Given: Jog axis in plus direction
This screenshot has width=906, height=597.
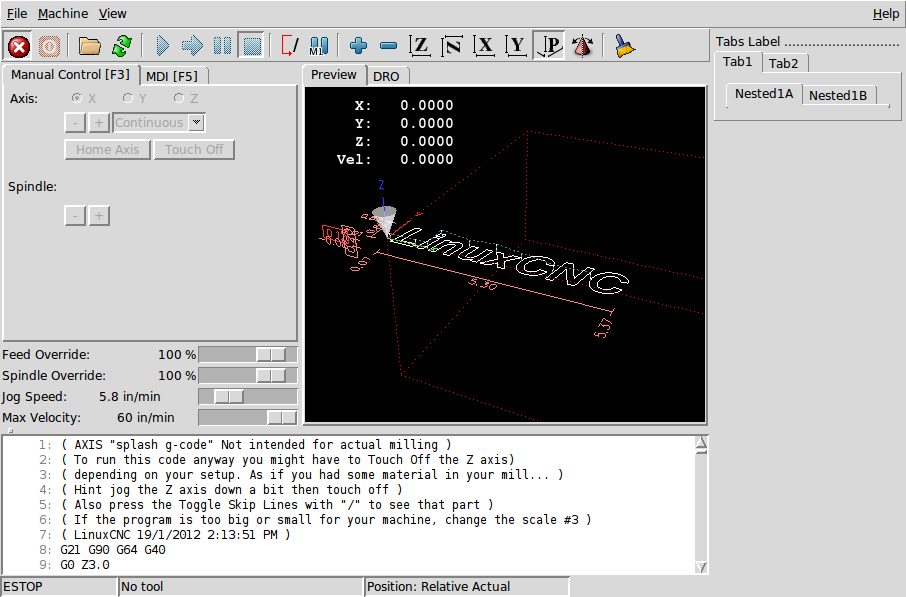Looking at the screenshot, I should (x=99, y=123).
